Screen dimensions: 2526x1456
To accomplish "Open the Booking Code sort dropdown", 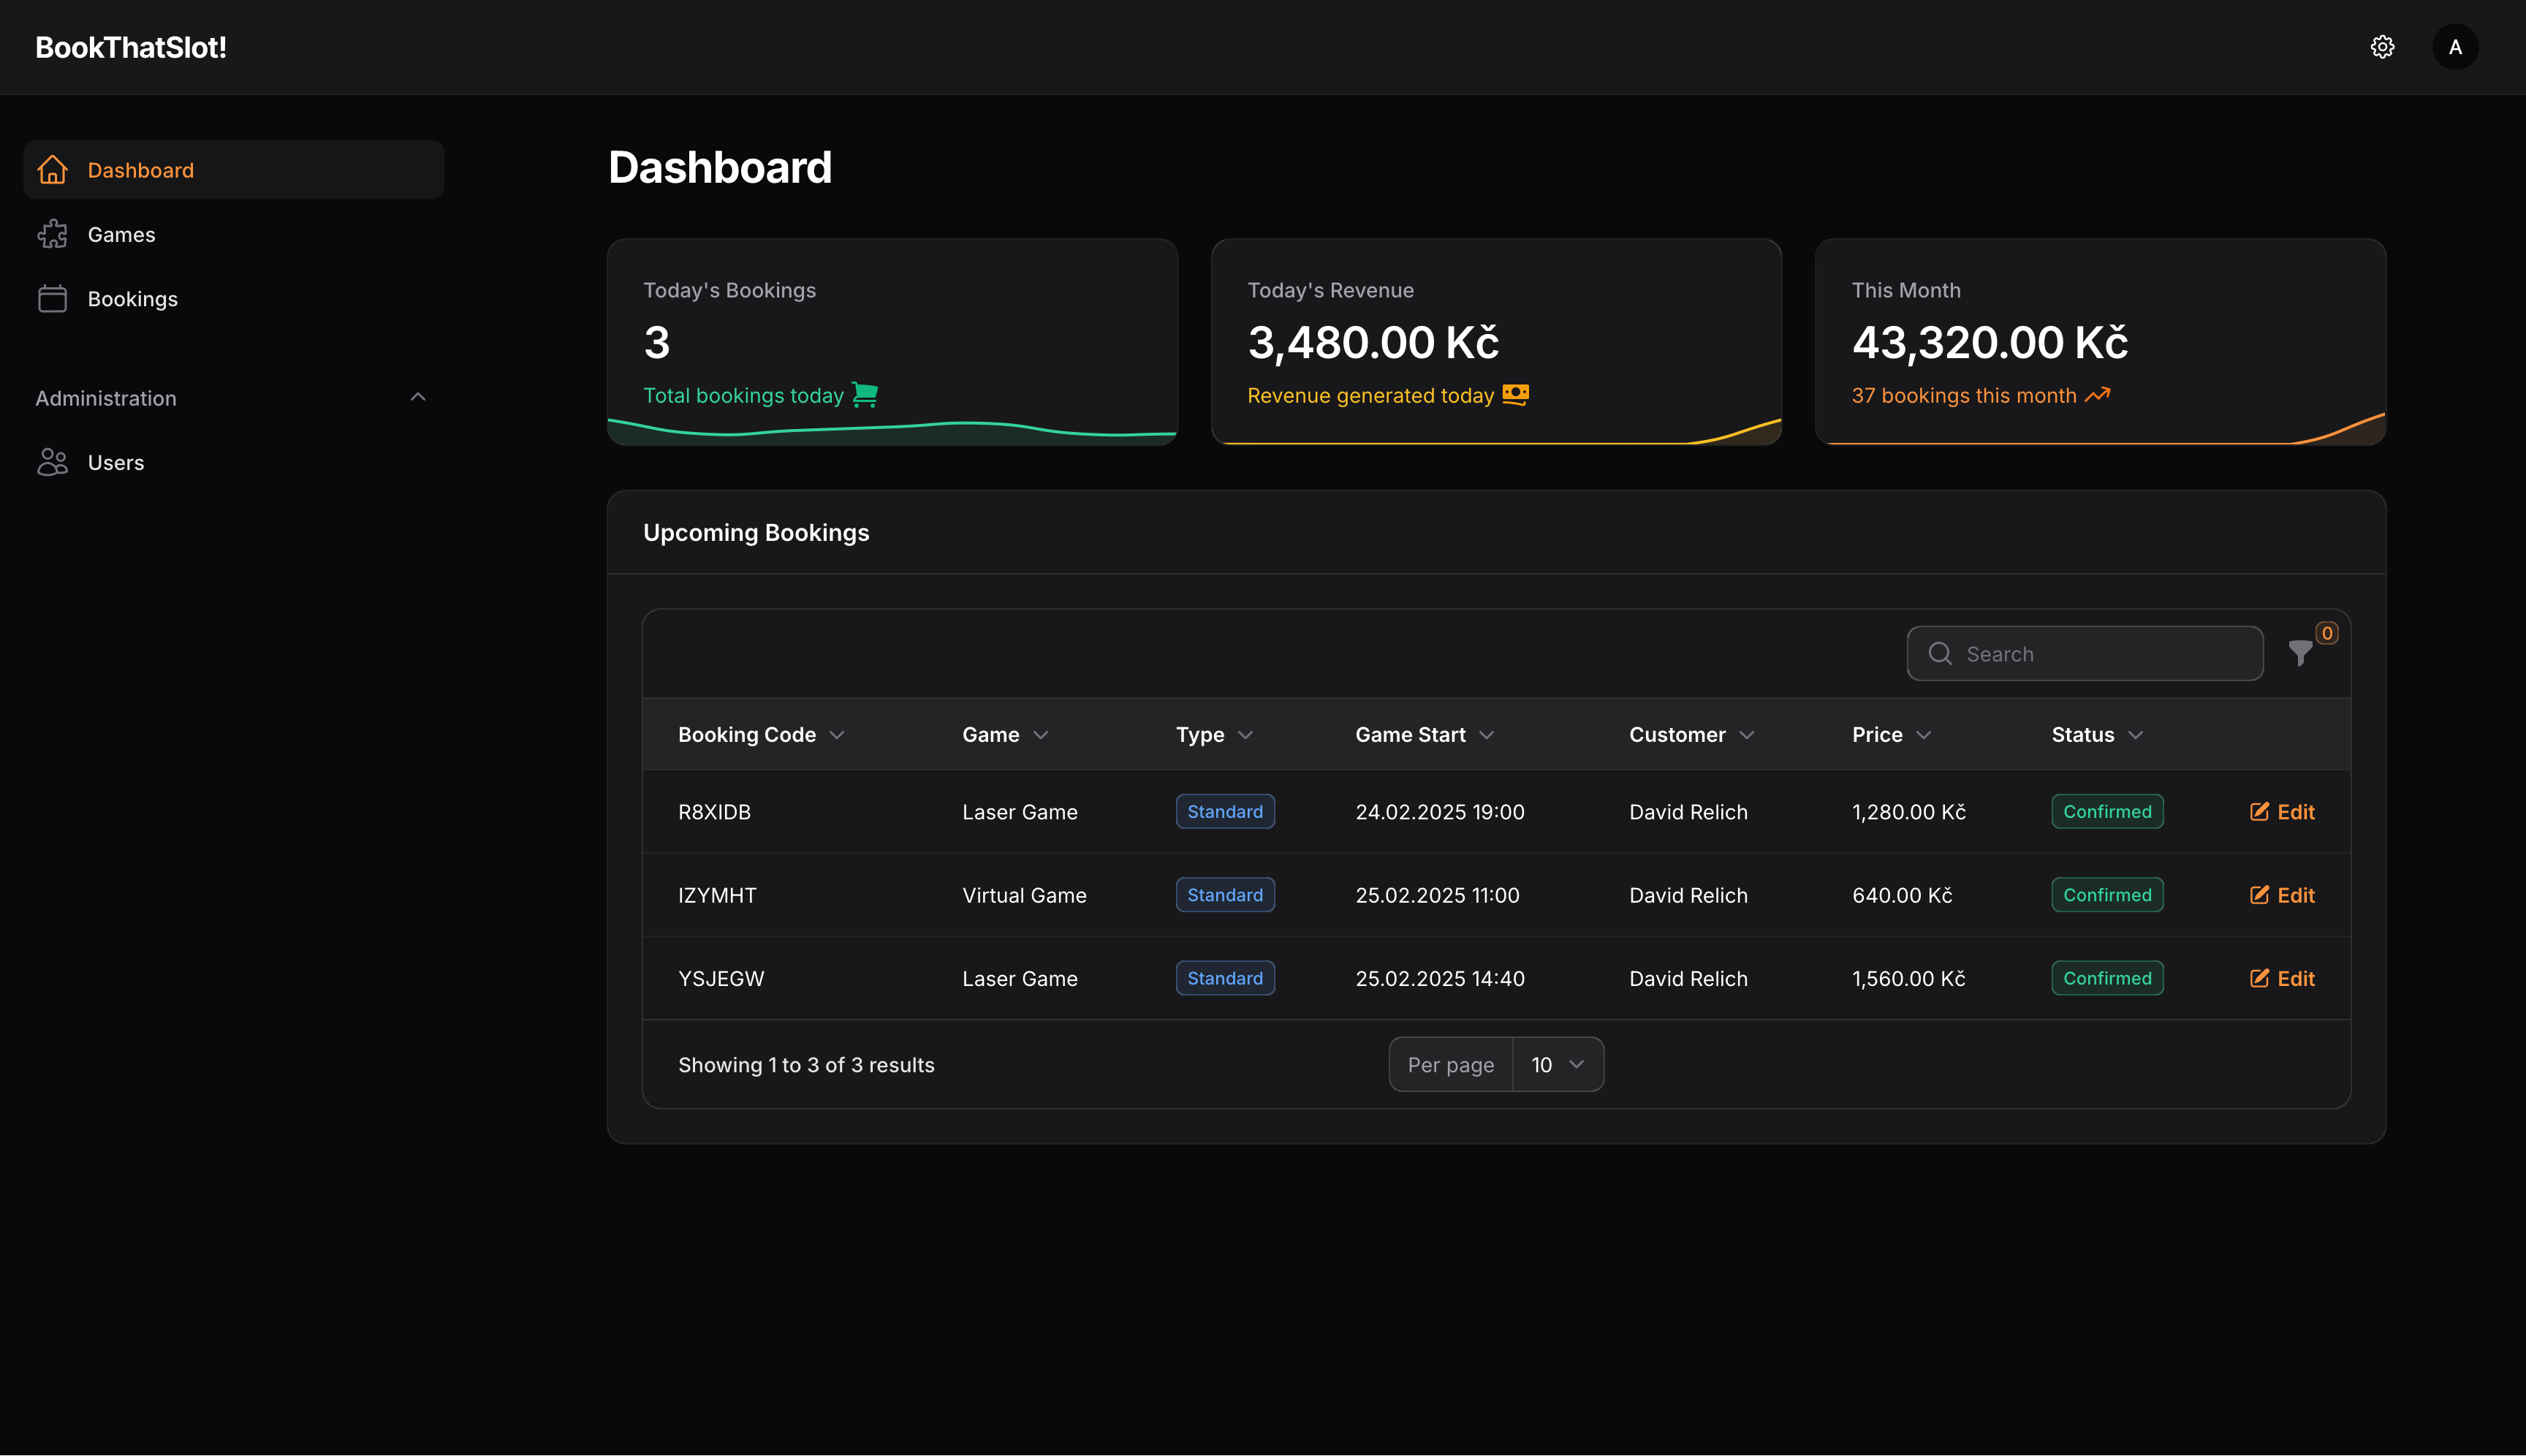I will click(840, 734).
